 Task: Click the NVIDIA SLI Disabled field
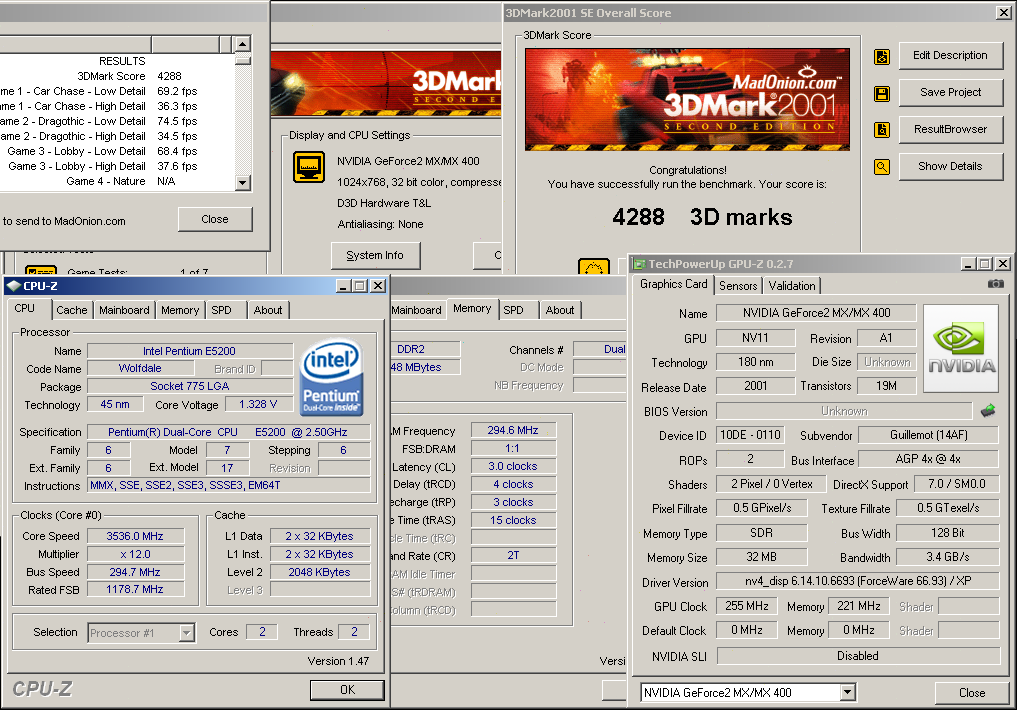coord(857,656)
